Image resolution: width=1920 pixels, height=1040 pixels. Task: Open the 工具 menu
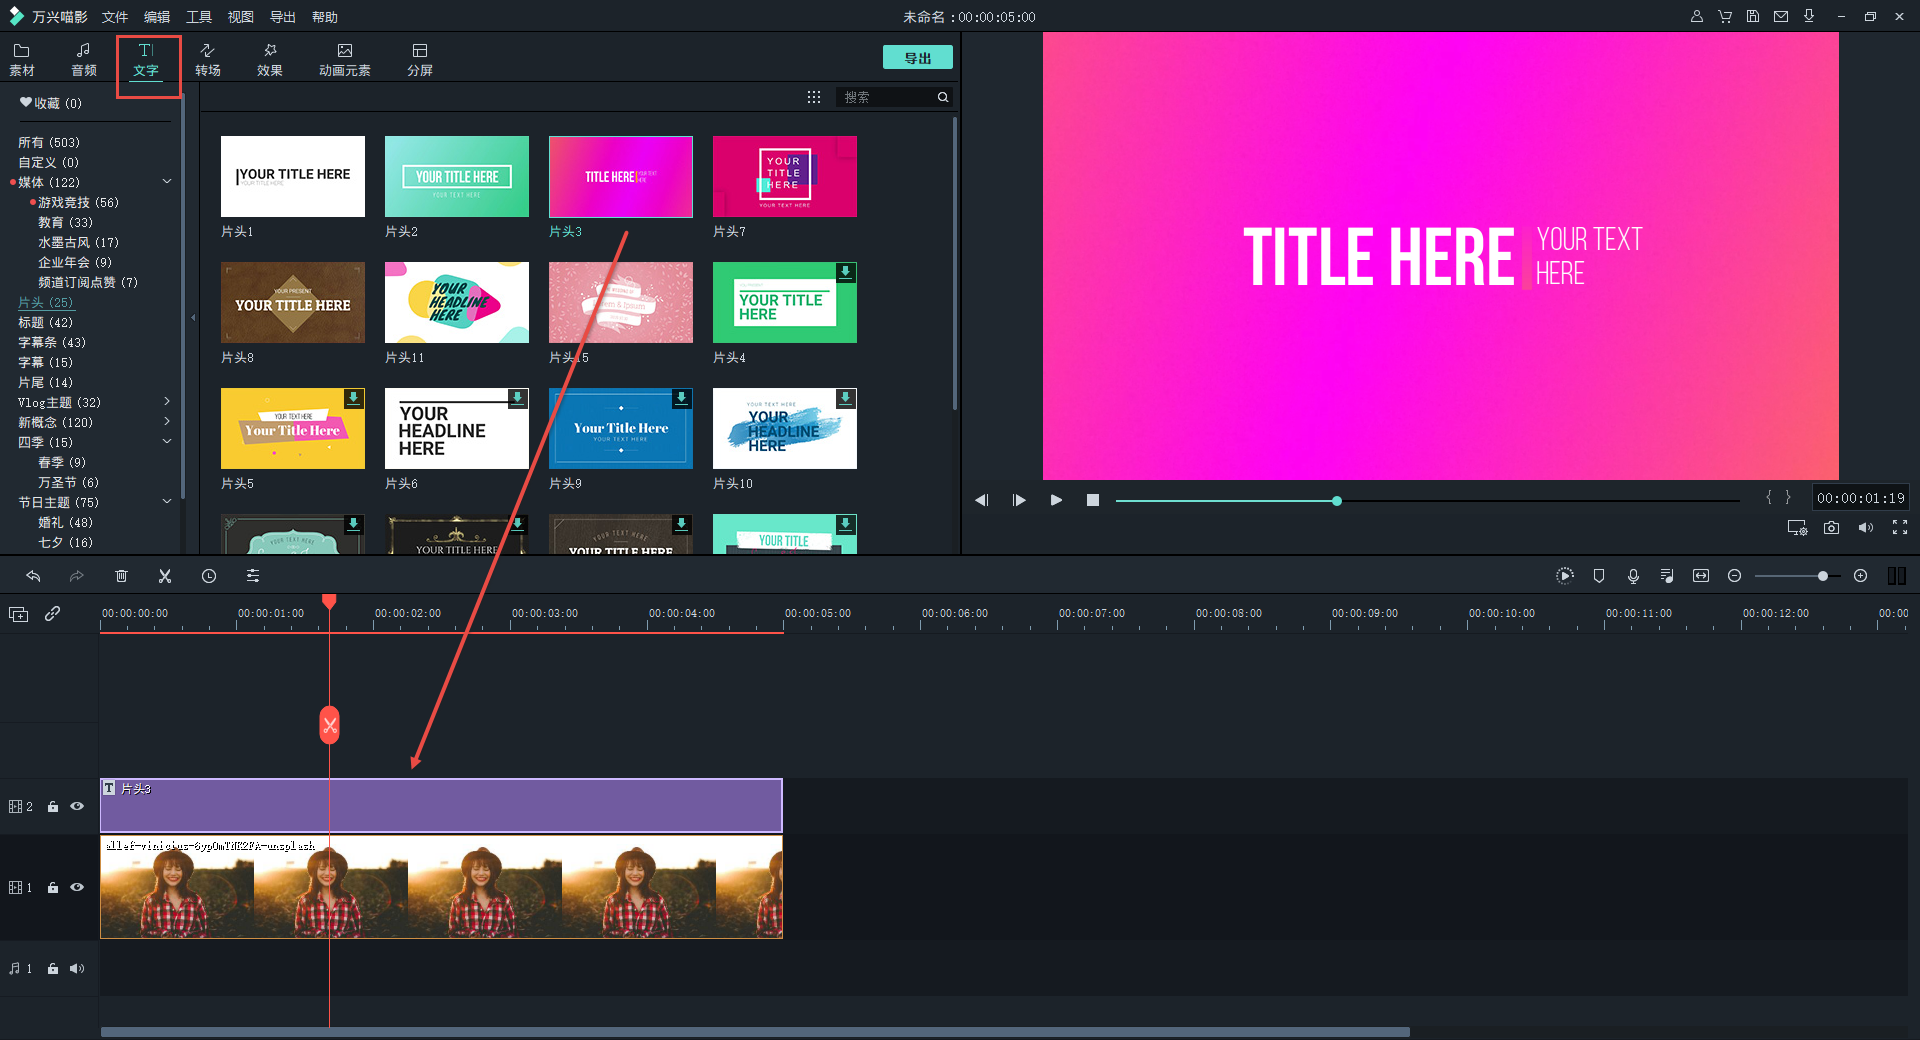pos(199,17)
